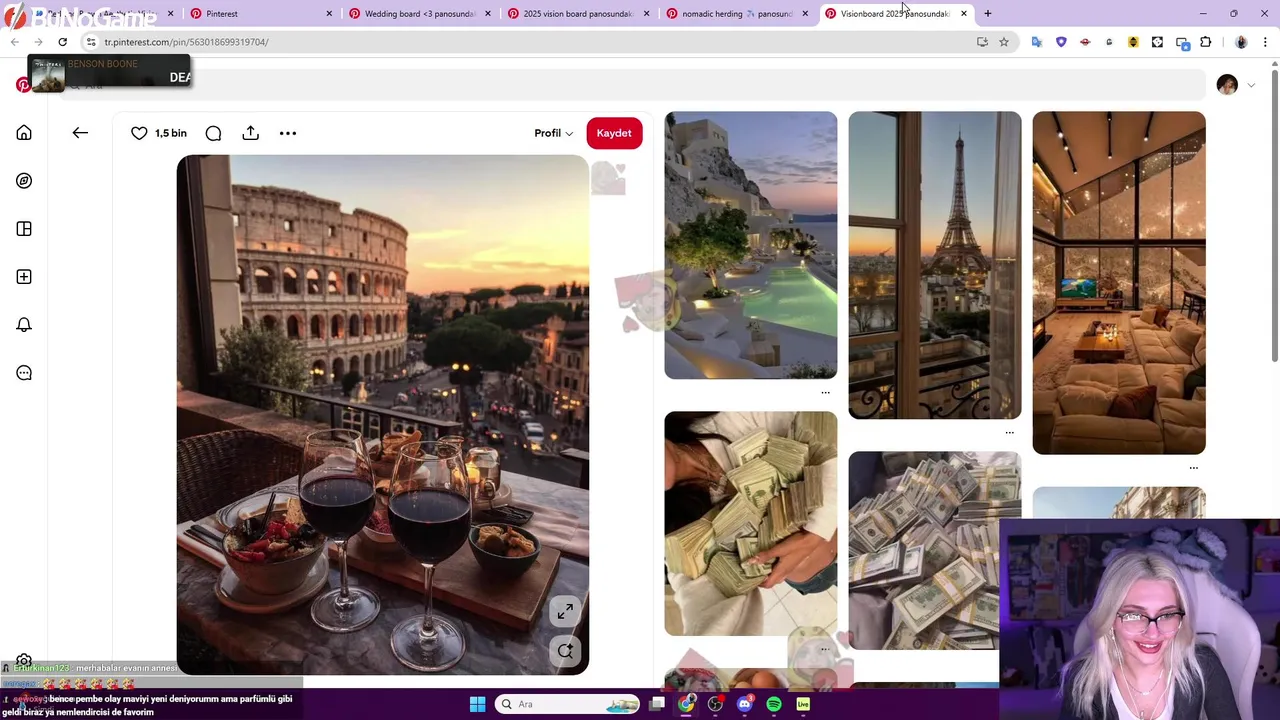The image size is (1280, 720).
Task: Open the Pinterest user profile avatar
Action: [x=1227, y=85]
